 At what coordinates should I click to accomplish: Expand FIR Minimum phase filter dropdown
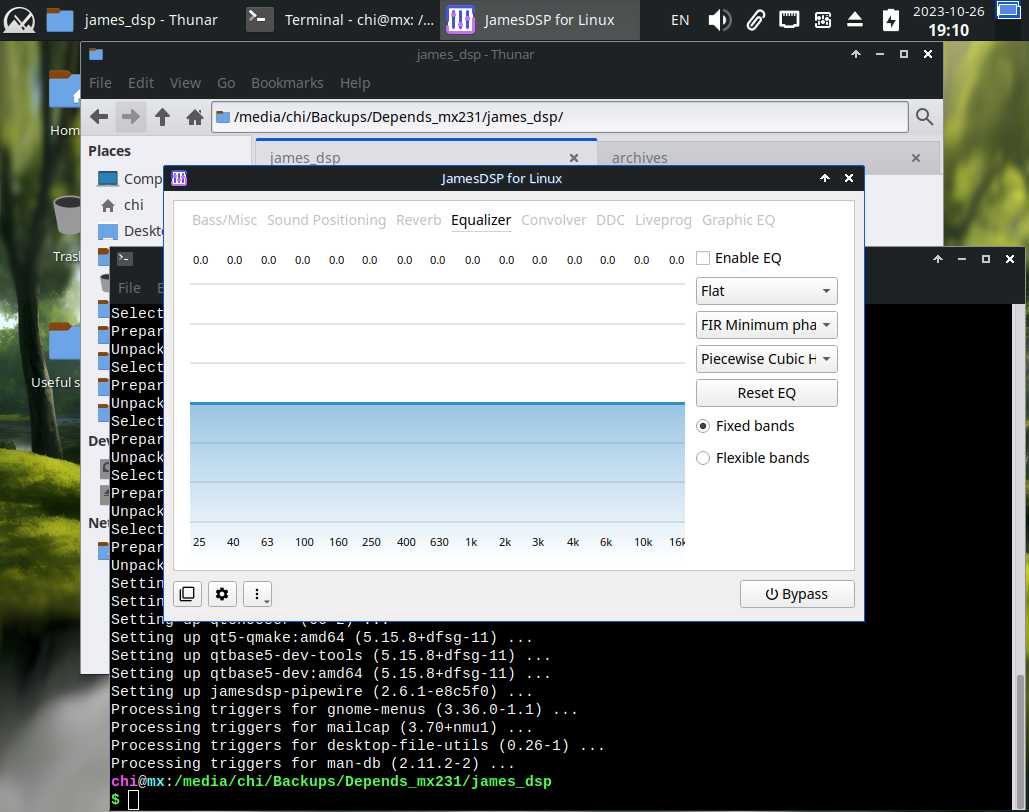coord(766,325)
